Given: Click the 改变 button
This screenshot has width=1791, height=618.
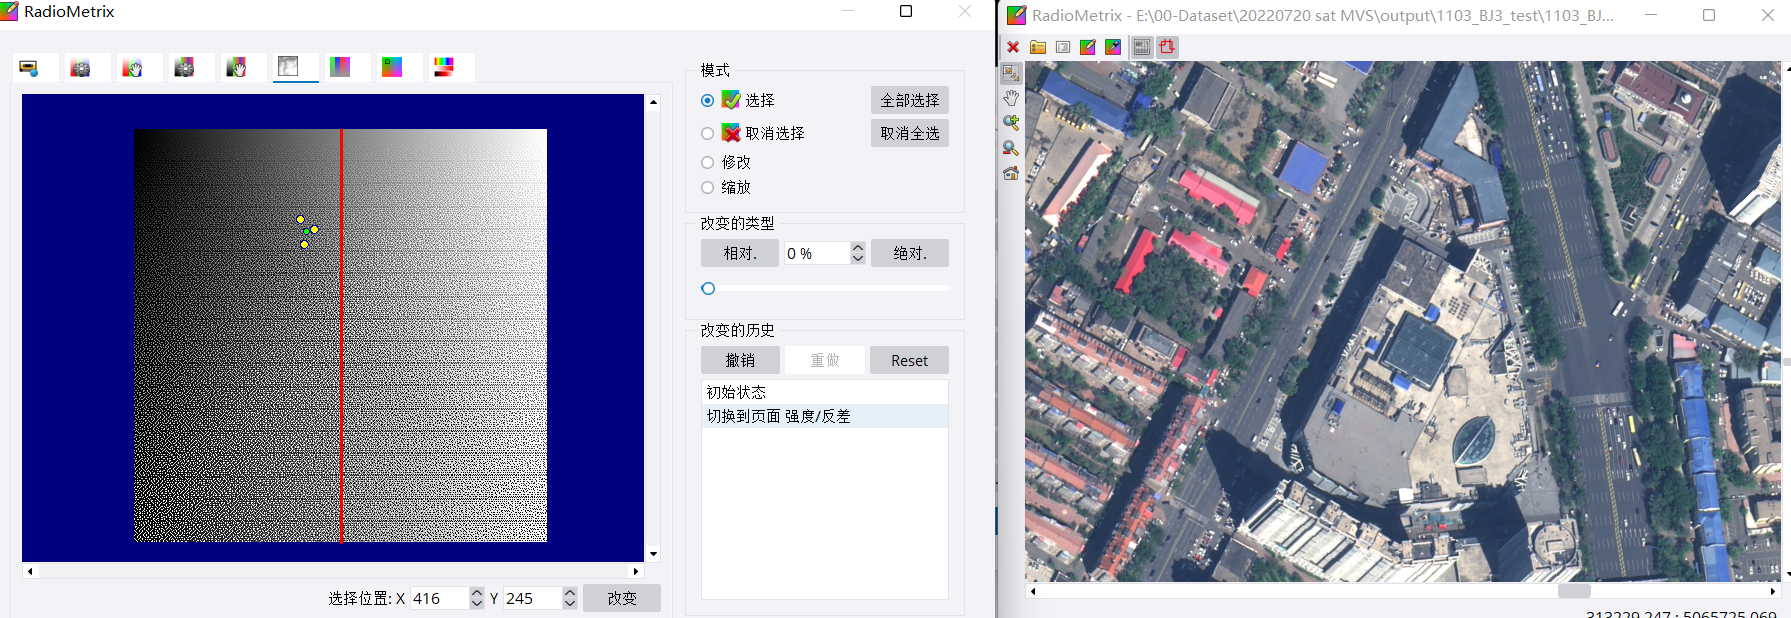Looking at the screenshot, I should click(x=622, y=598).
